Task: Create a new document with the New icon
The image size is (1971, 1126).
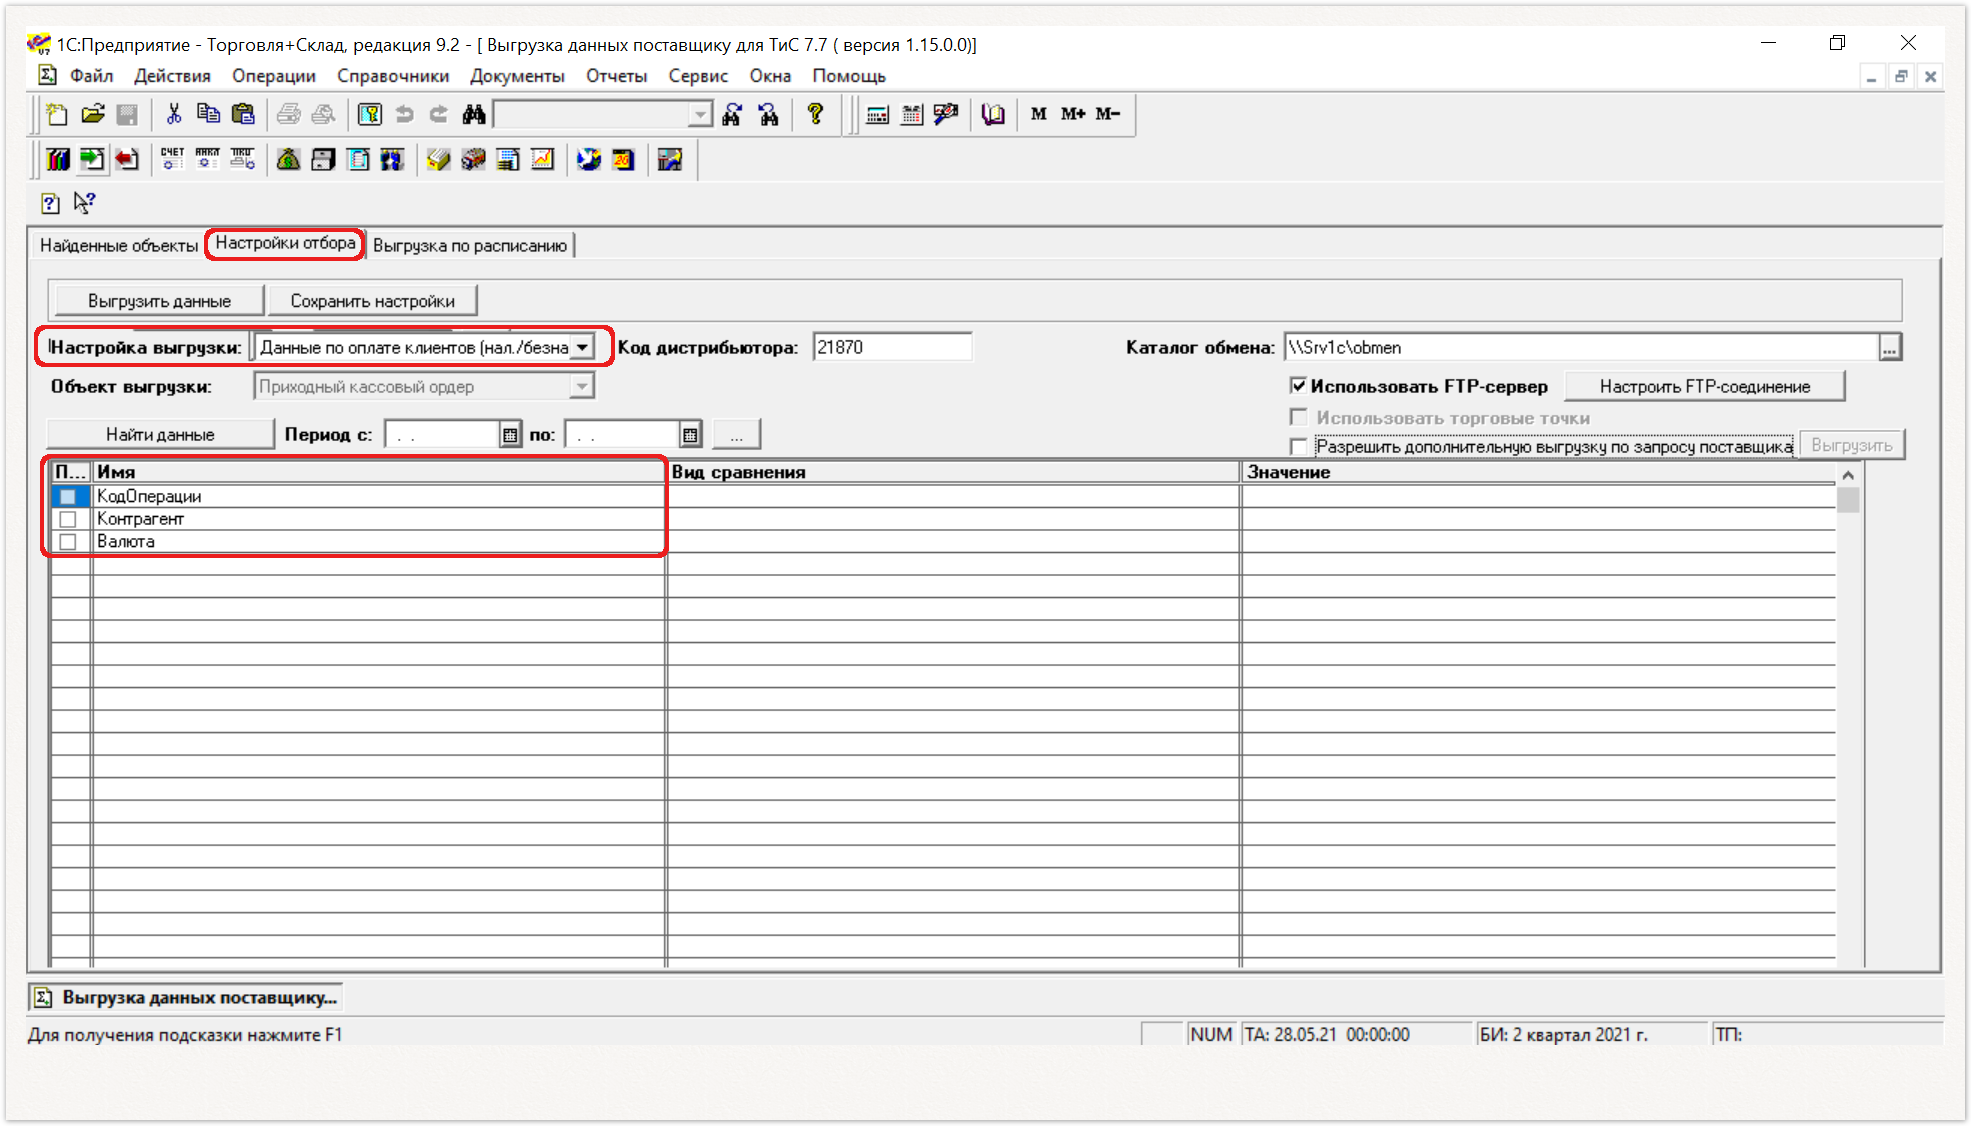Action: click(57, 114)
